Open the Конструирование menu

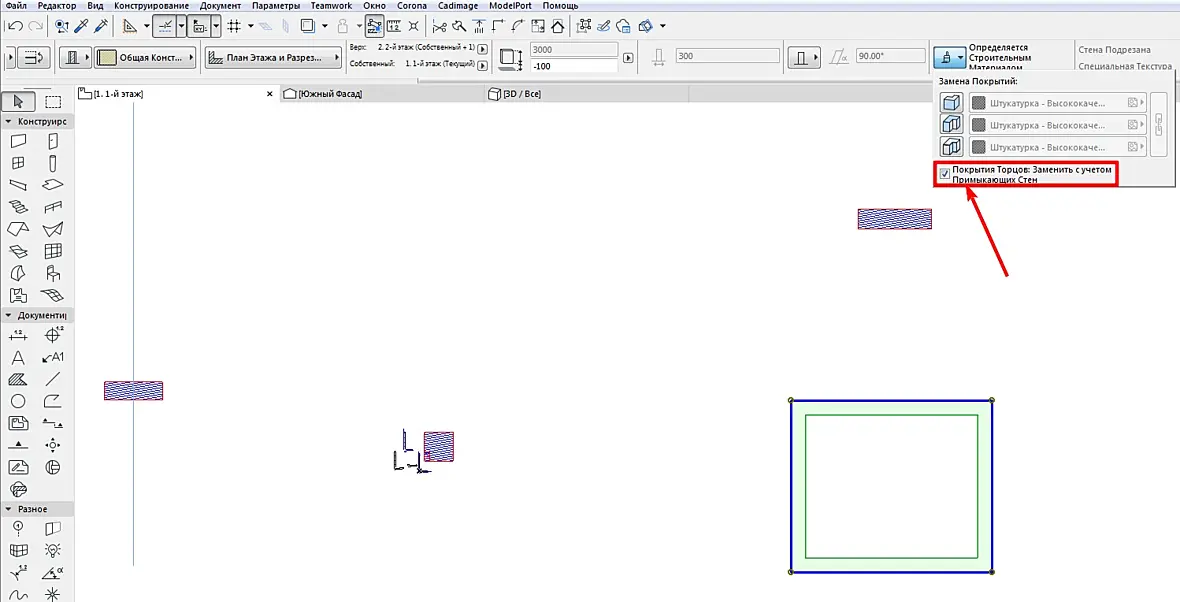[x=151, y=5]
